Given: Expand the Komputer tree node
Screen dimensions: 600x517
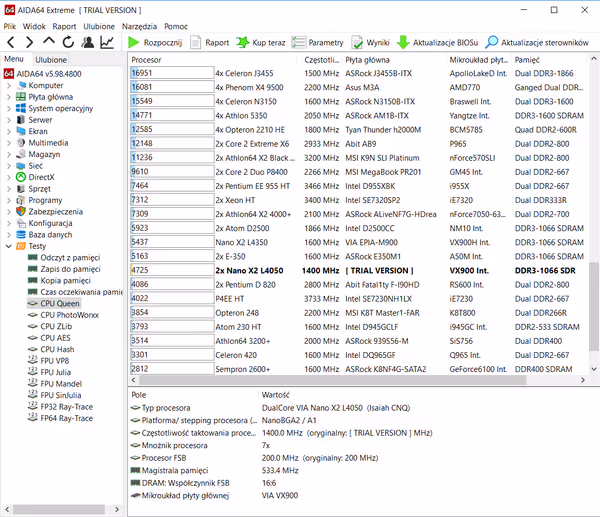Looking at the screenshot, I should coord(9,85).
